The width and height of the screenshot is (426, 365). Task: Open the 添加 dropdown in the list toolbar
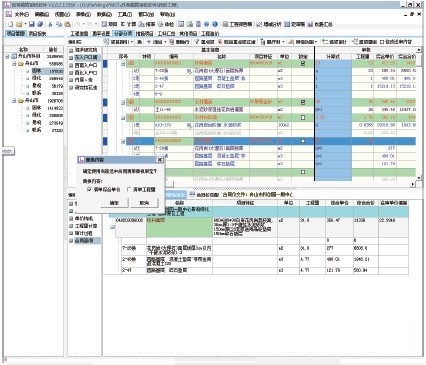point(165,42)
